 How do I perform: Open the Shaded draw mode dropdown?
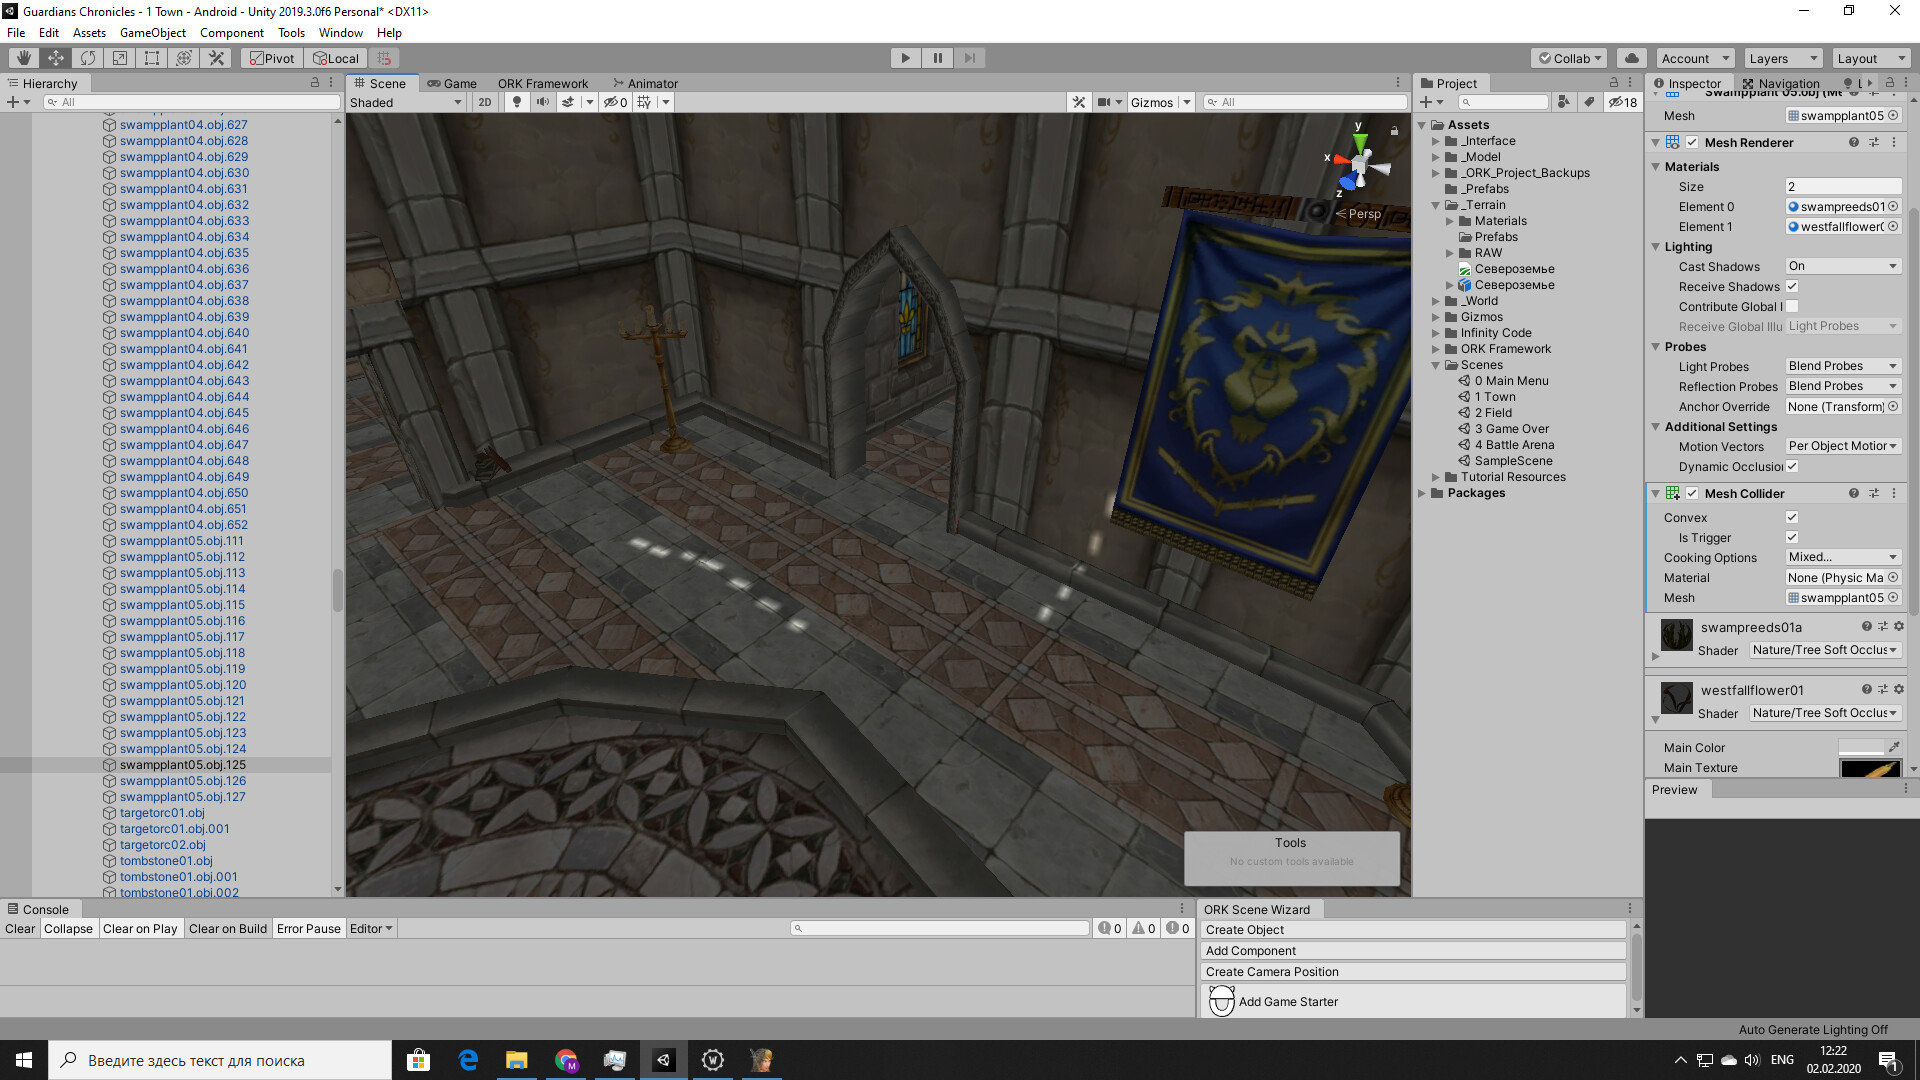[x=405, y=102]
